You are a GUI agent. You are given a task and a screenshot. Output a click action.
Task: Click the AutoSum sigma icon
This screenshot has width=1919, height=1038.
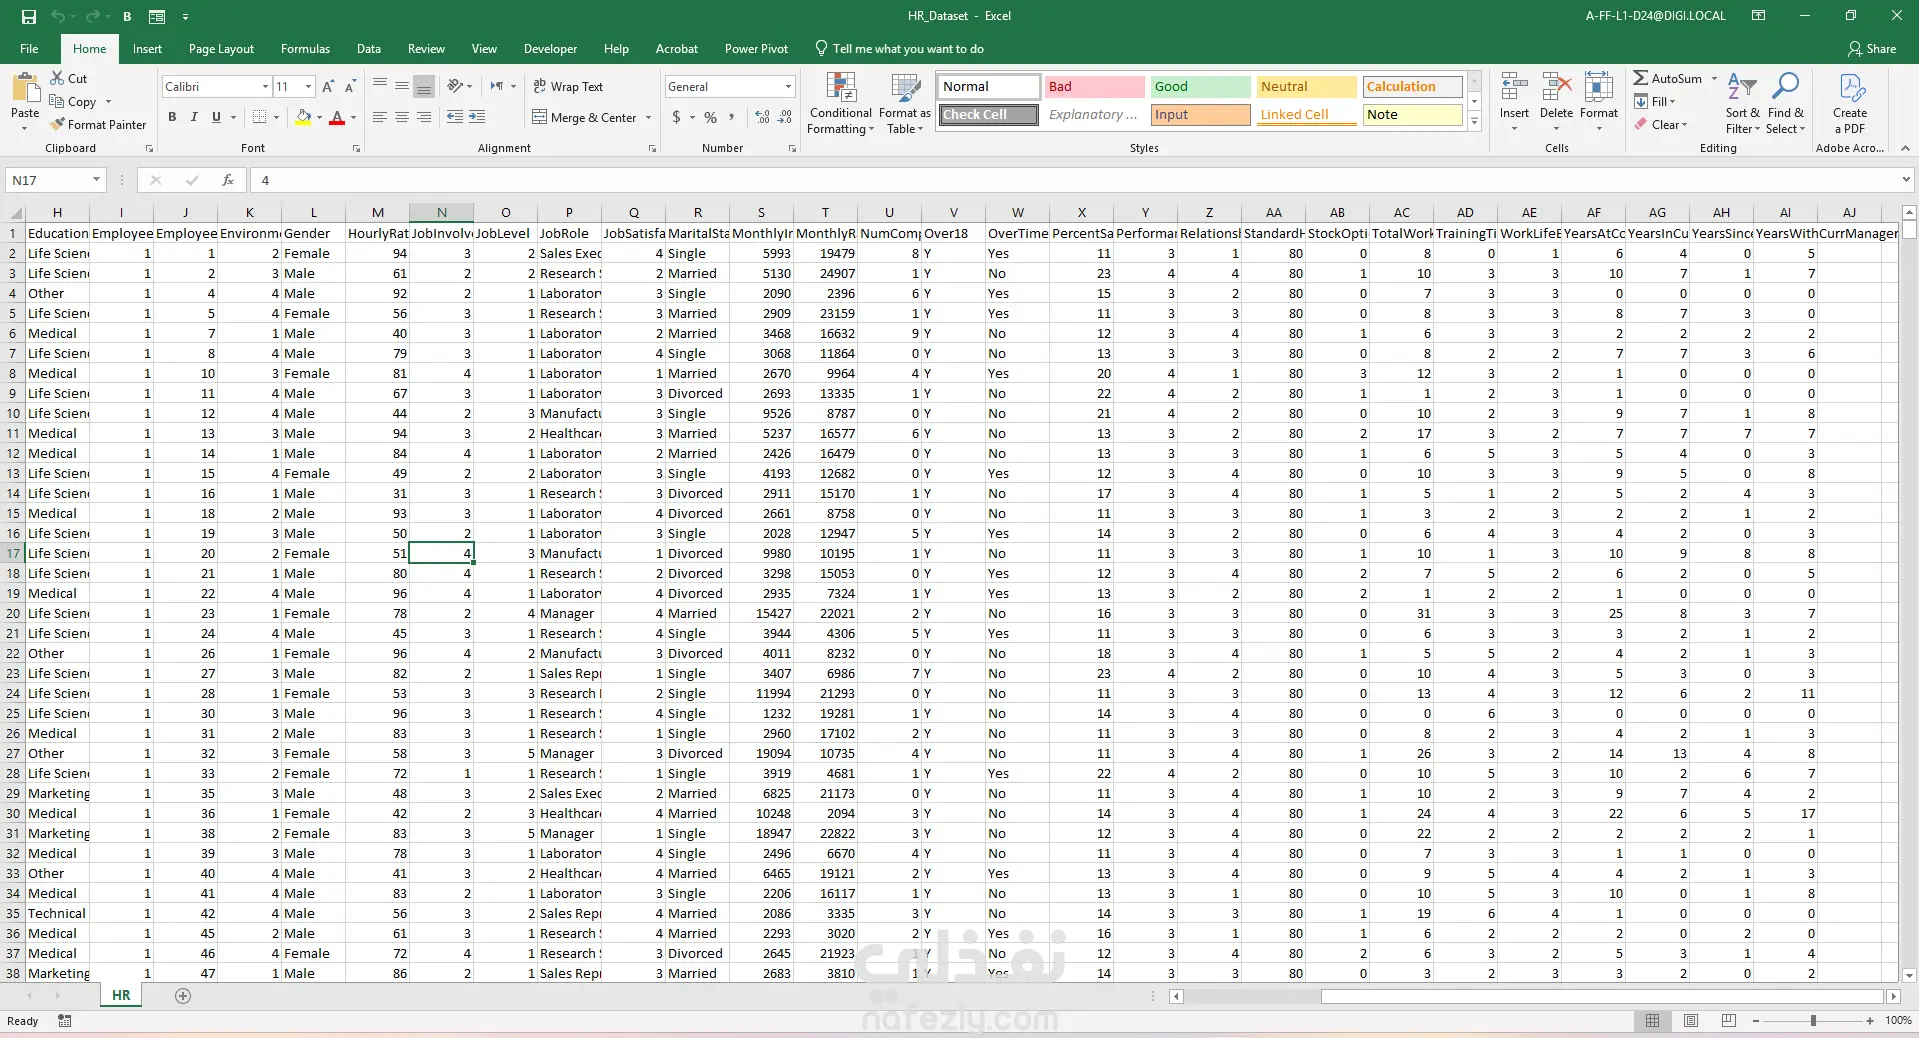coord(1640,78)
